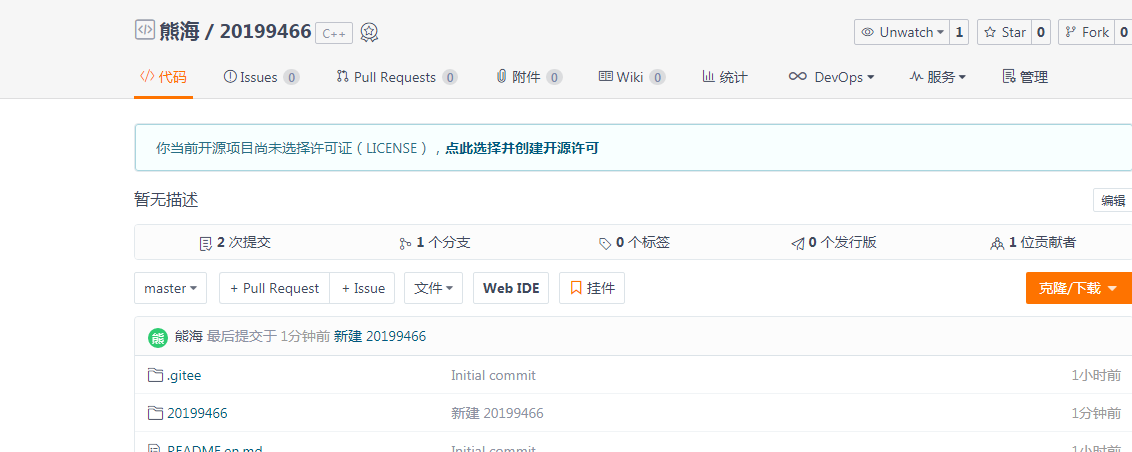
Task: Switch to the 代码 tab
Action: 163,77
